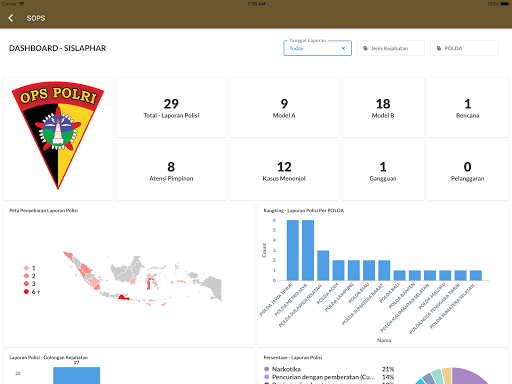The image size is (512, 384).
Task: Click the tag icon in POLDA filter
Action: point(439,48)
